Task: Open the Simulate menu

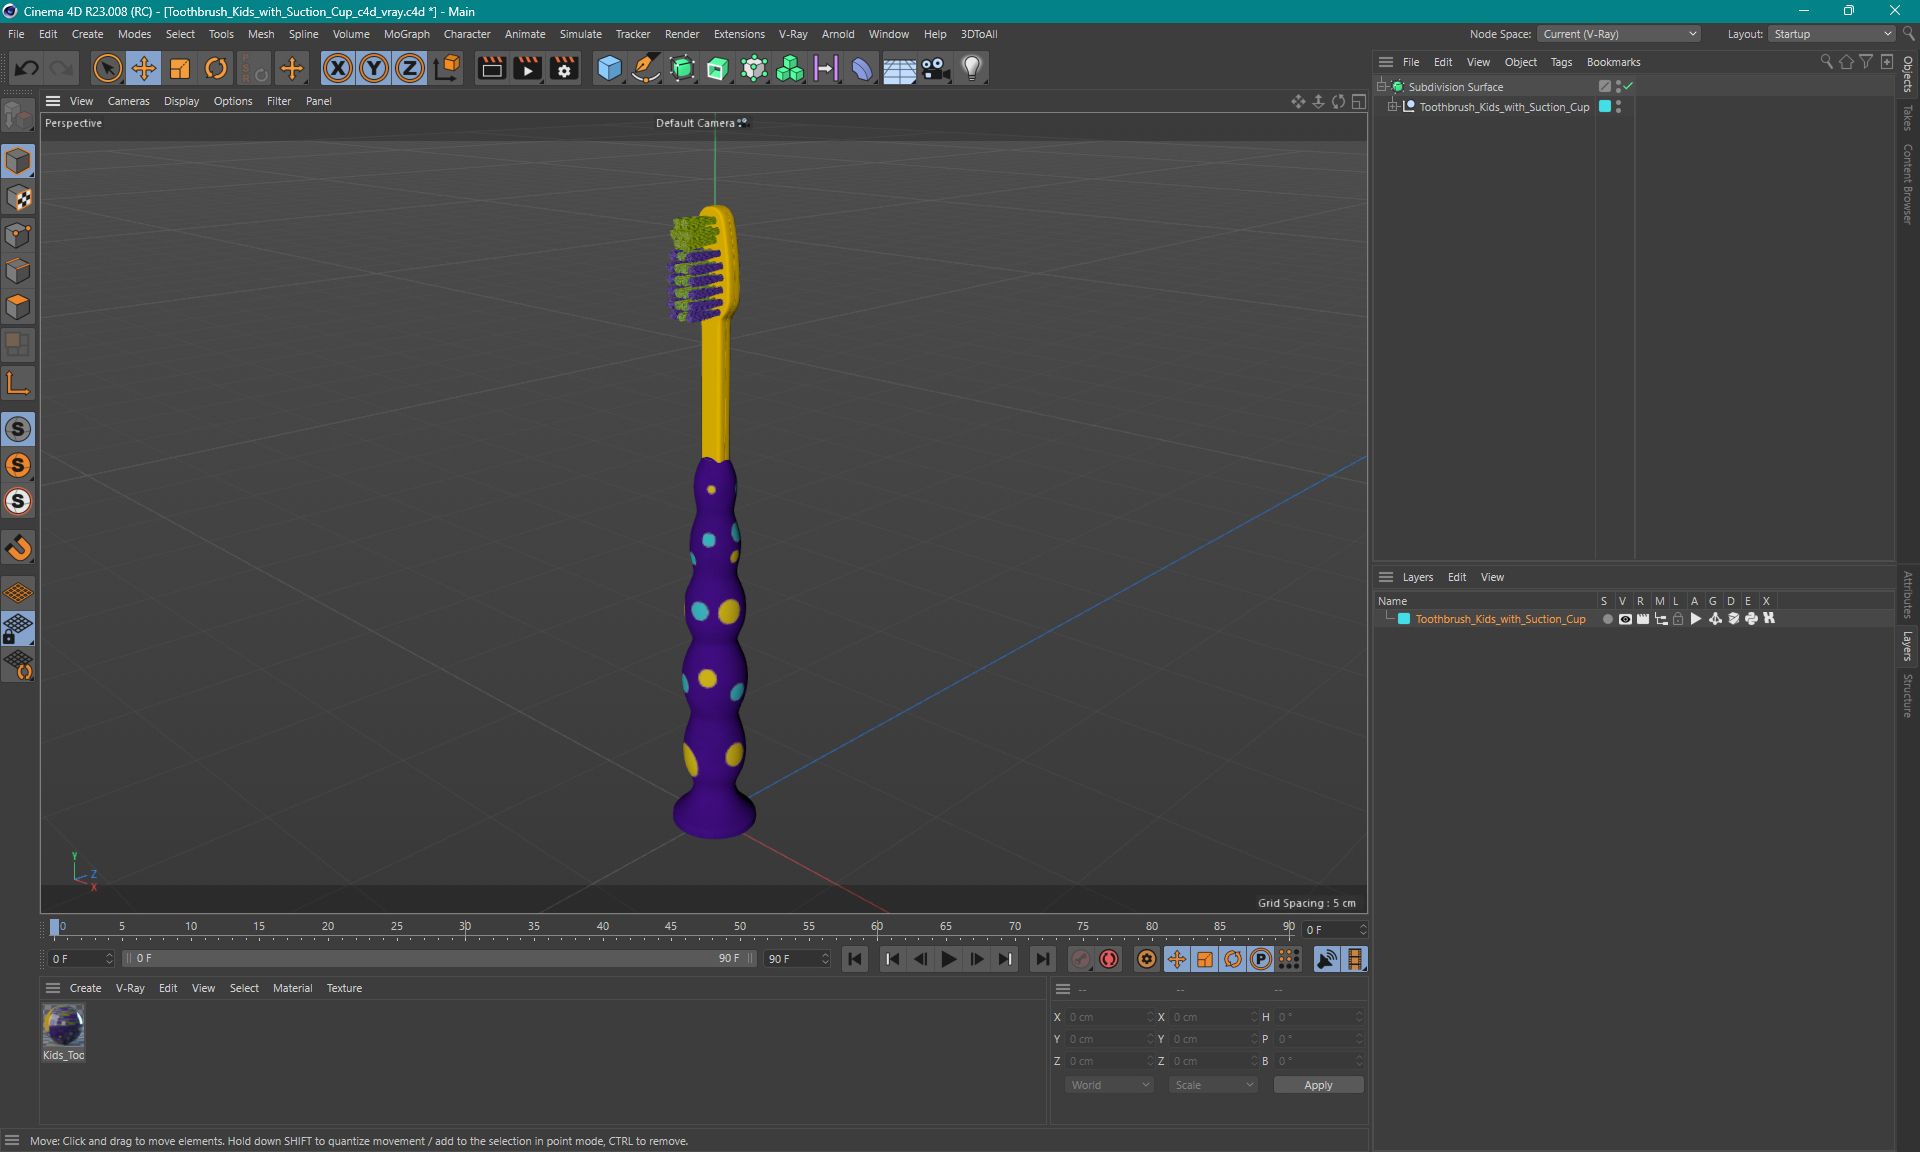Action: point(580,34)
